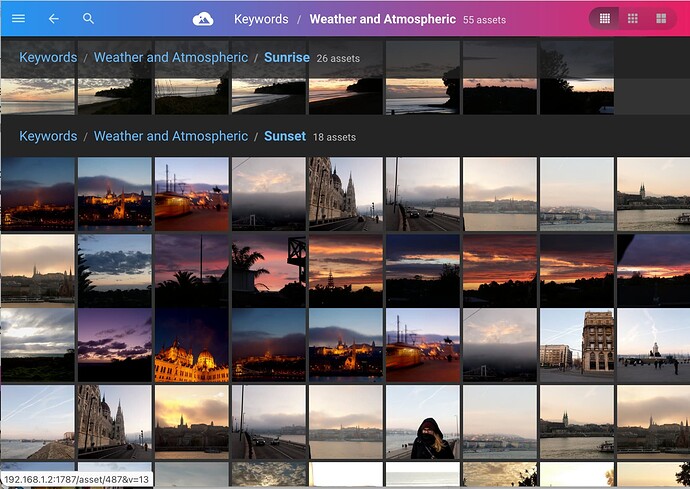Open Keywords link in the Sunrise breadcrumb
Screen dimensions: 690x489
click(48, 58)
